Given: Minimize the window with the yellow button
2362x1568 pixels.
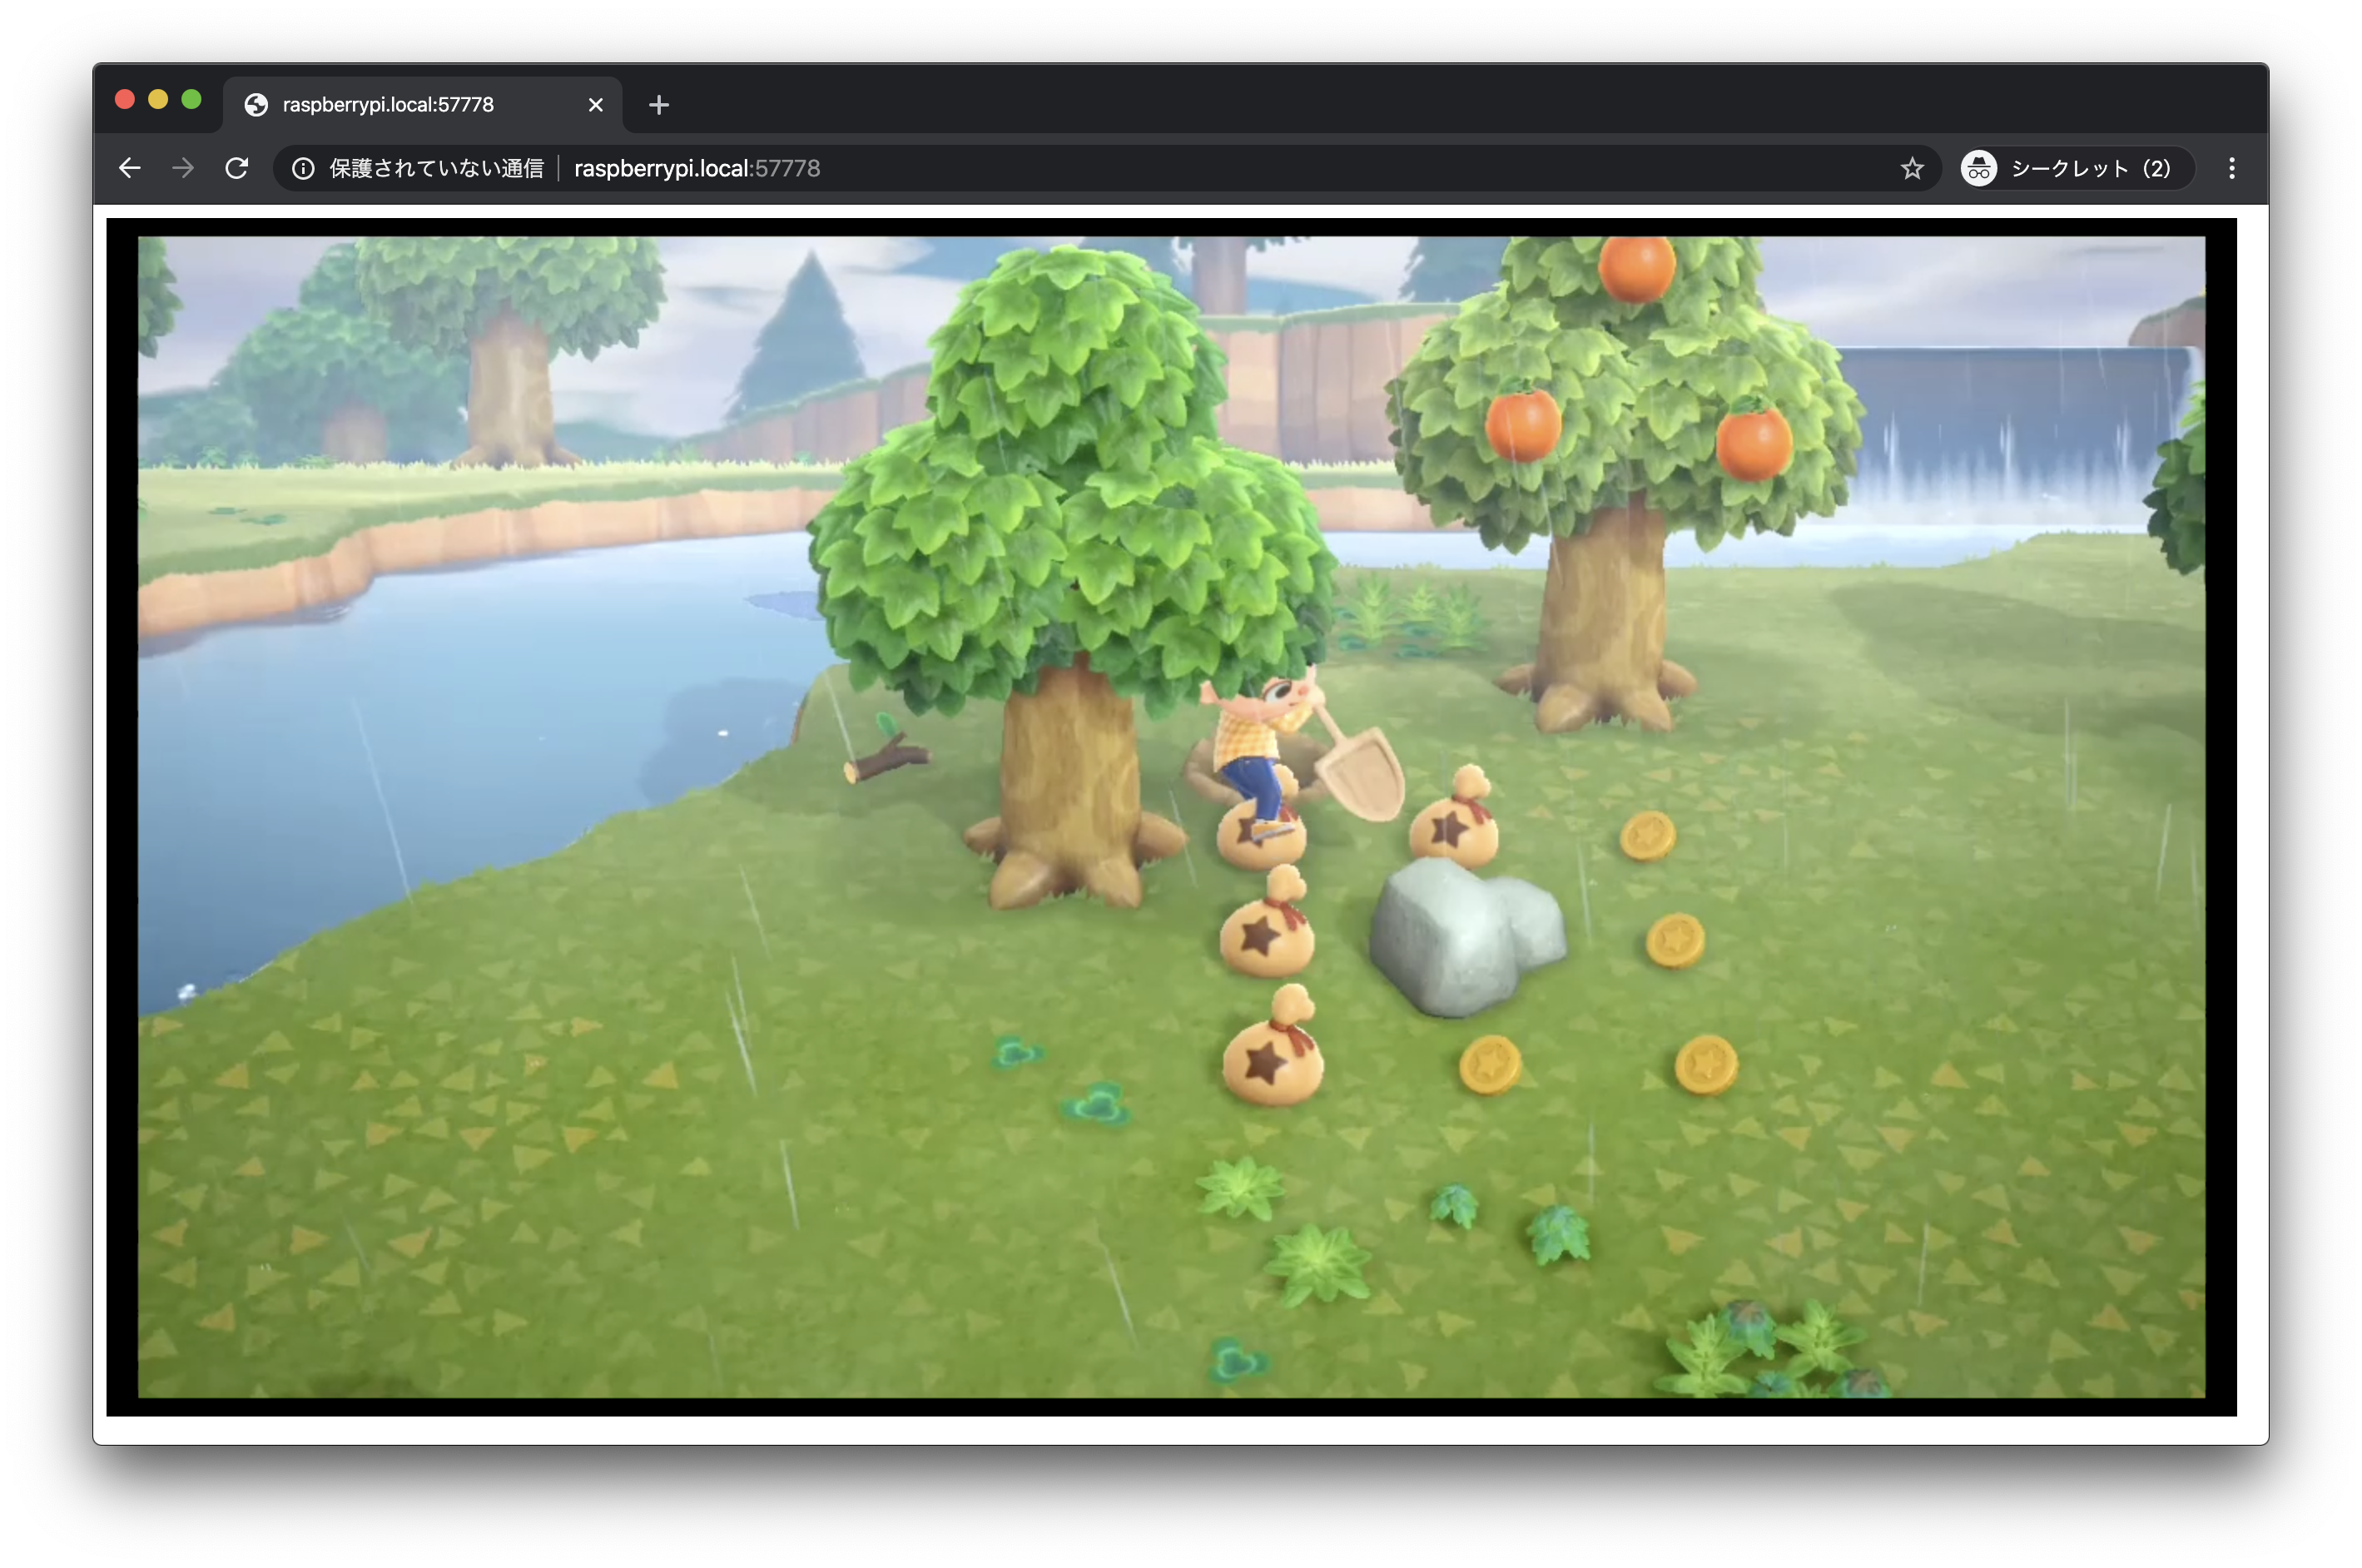Looking at the screenshot, I should point(158,99).
